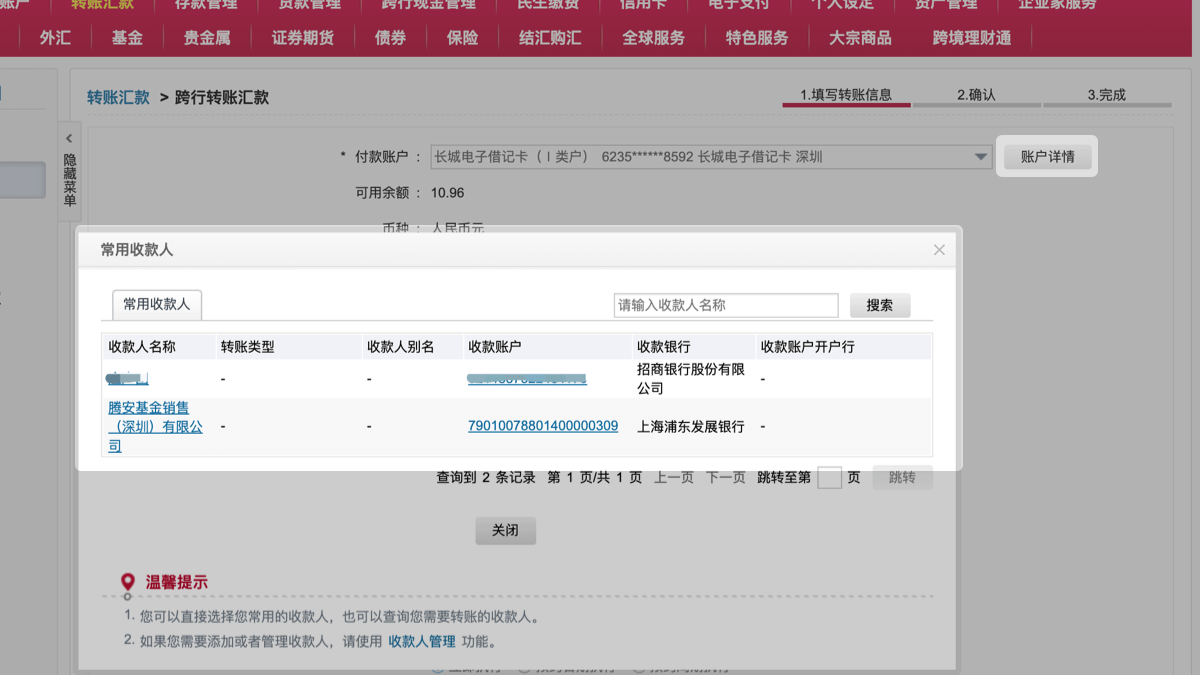Image resolution: width=1200 pixels, height=675 pixels.
Task: Click the 转账汇款 breadcrumb link
Action: click(x=118, y=97)
